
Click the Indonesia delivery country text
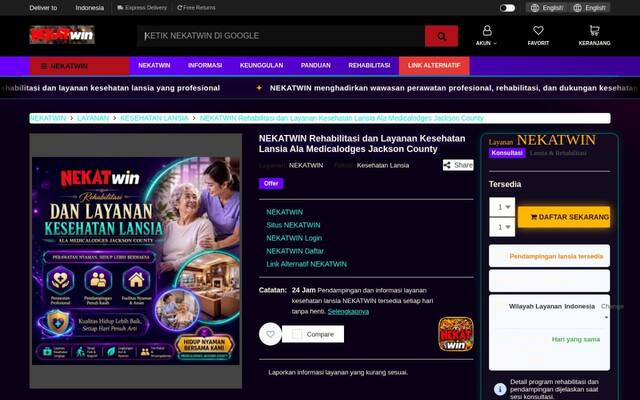tap(89, 8)
